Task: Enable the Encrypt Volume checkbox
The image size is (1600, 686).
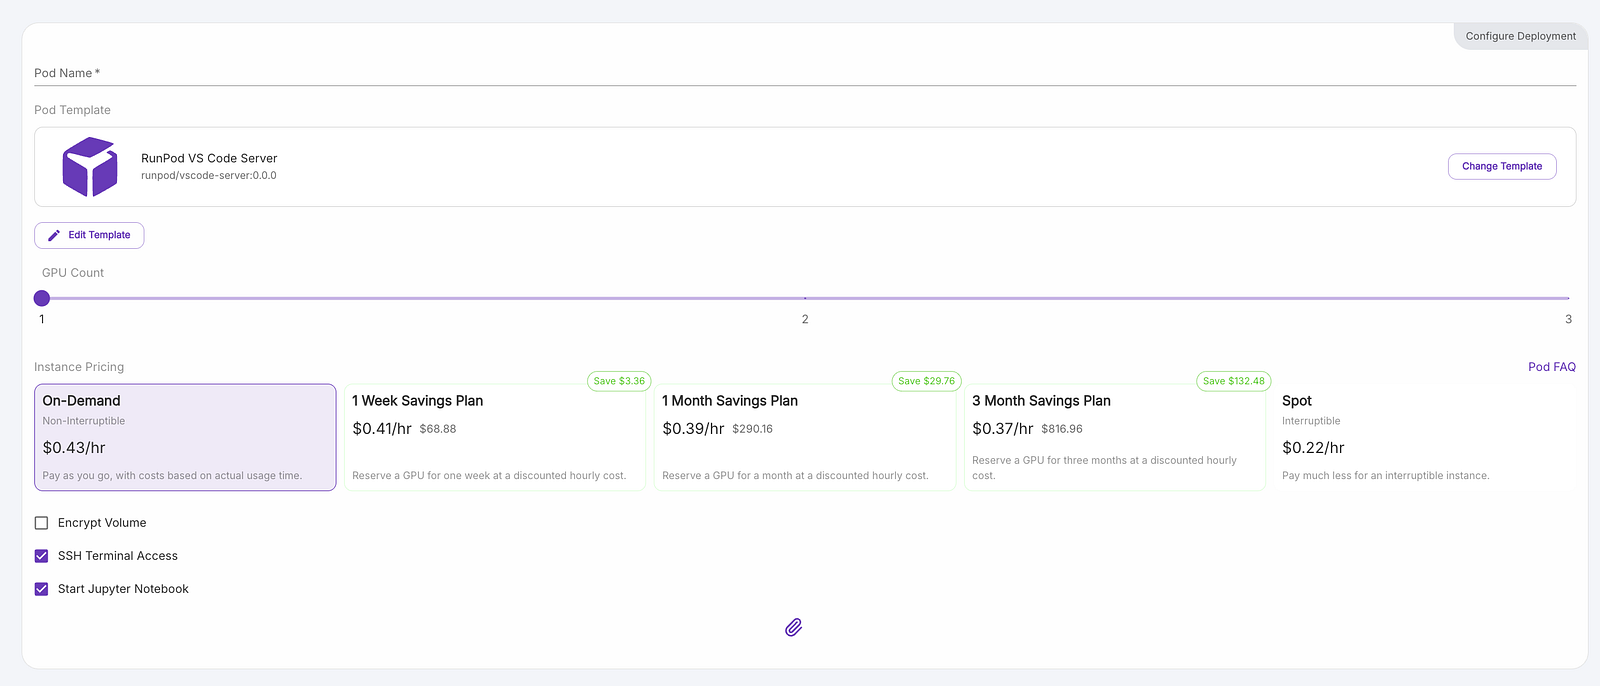Action: click(41, 523)
